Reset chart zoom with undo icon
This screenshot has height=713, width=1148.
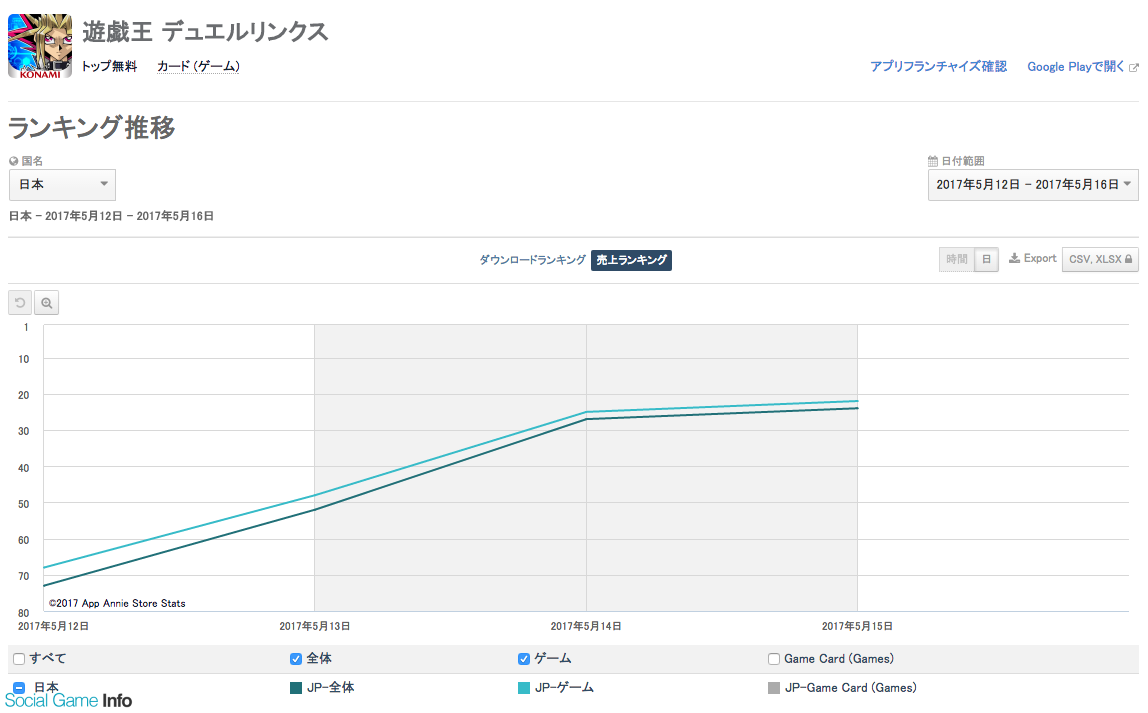(x=20, y=302)
